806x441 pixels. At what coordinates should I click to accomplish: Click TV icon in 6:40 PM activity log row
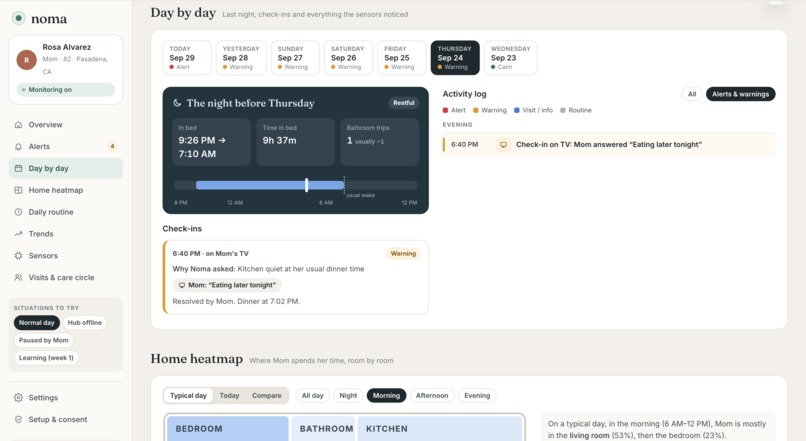click(503, 145)
